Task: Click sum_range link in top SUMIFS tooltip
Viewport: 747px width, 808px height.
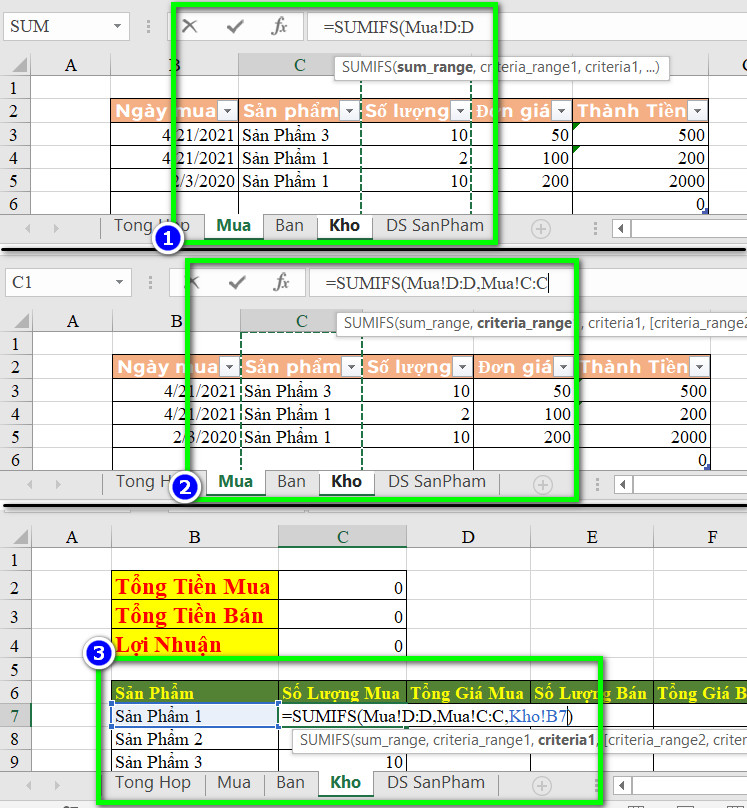Action: click(x=434, y=68)
